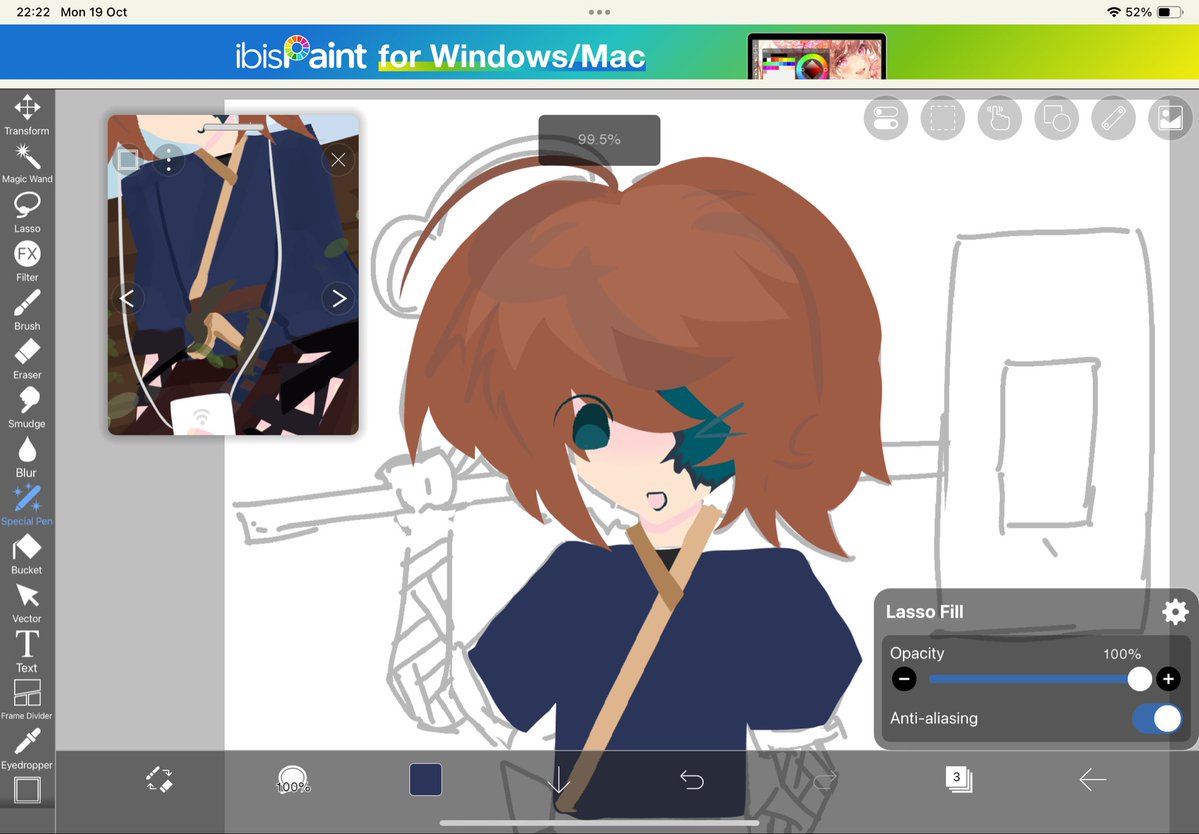
Task: Select the Bucket fill tool
Action: [27, 554]
